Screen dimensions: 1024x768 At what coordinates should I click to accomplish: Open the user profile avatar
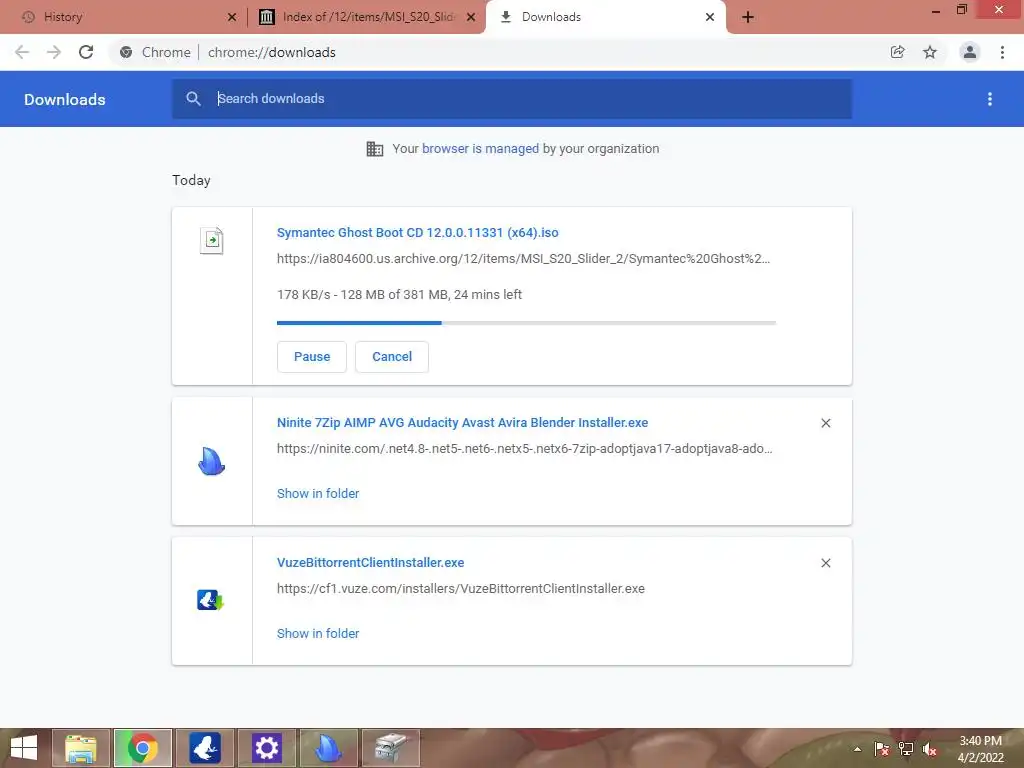click(x=970, y=52)
